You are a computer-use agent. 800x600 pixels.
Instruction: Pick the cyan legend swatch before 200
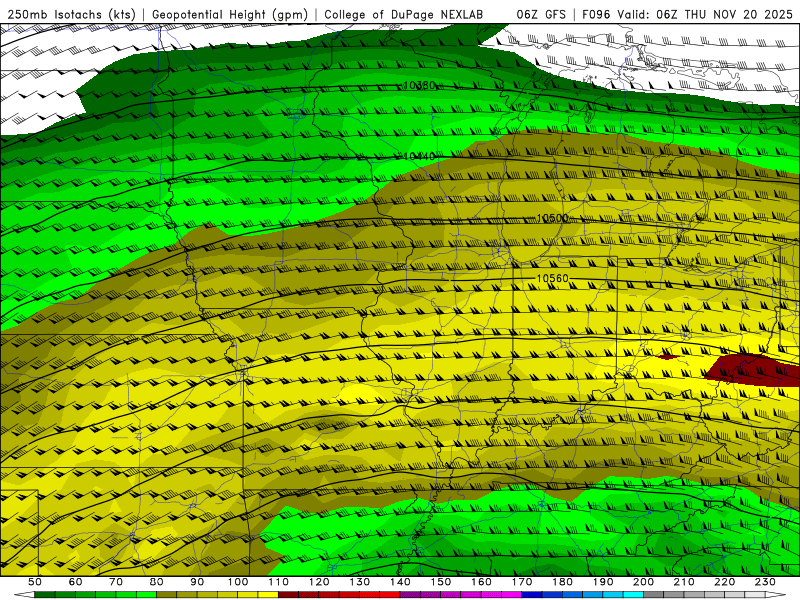[634, 595]
